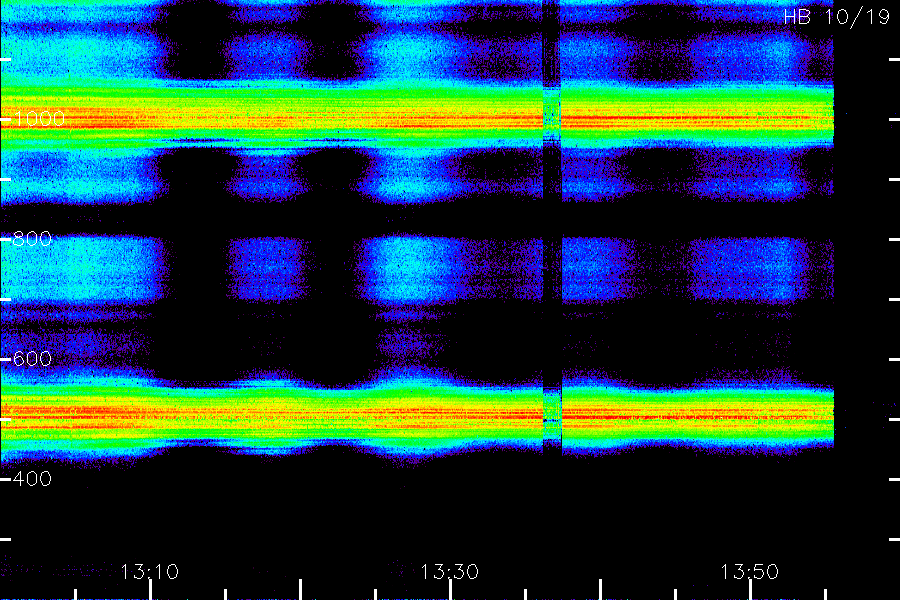This screenshot has width=900, height=600.
Task: Click the 13:30 time axis label
Action: point(449,572)
